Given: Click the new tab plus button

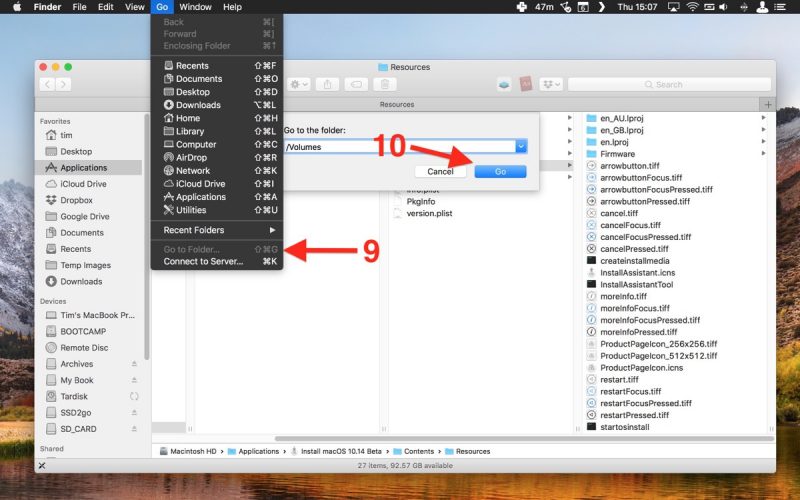Looking at the screenshot, I should (x=767, y=105).
